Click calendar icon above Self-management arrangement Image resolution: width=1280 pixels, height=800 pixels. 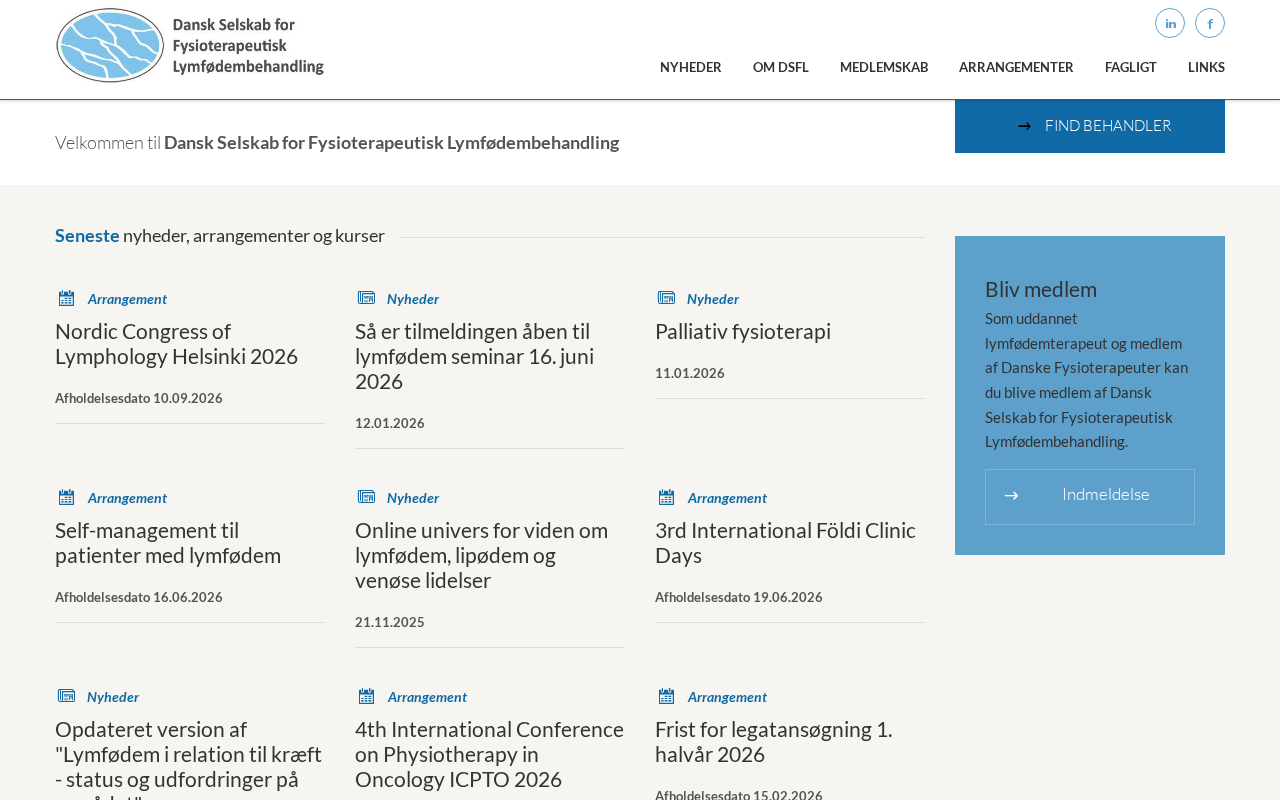click(67, 497)
